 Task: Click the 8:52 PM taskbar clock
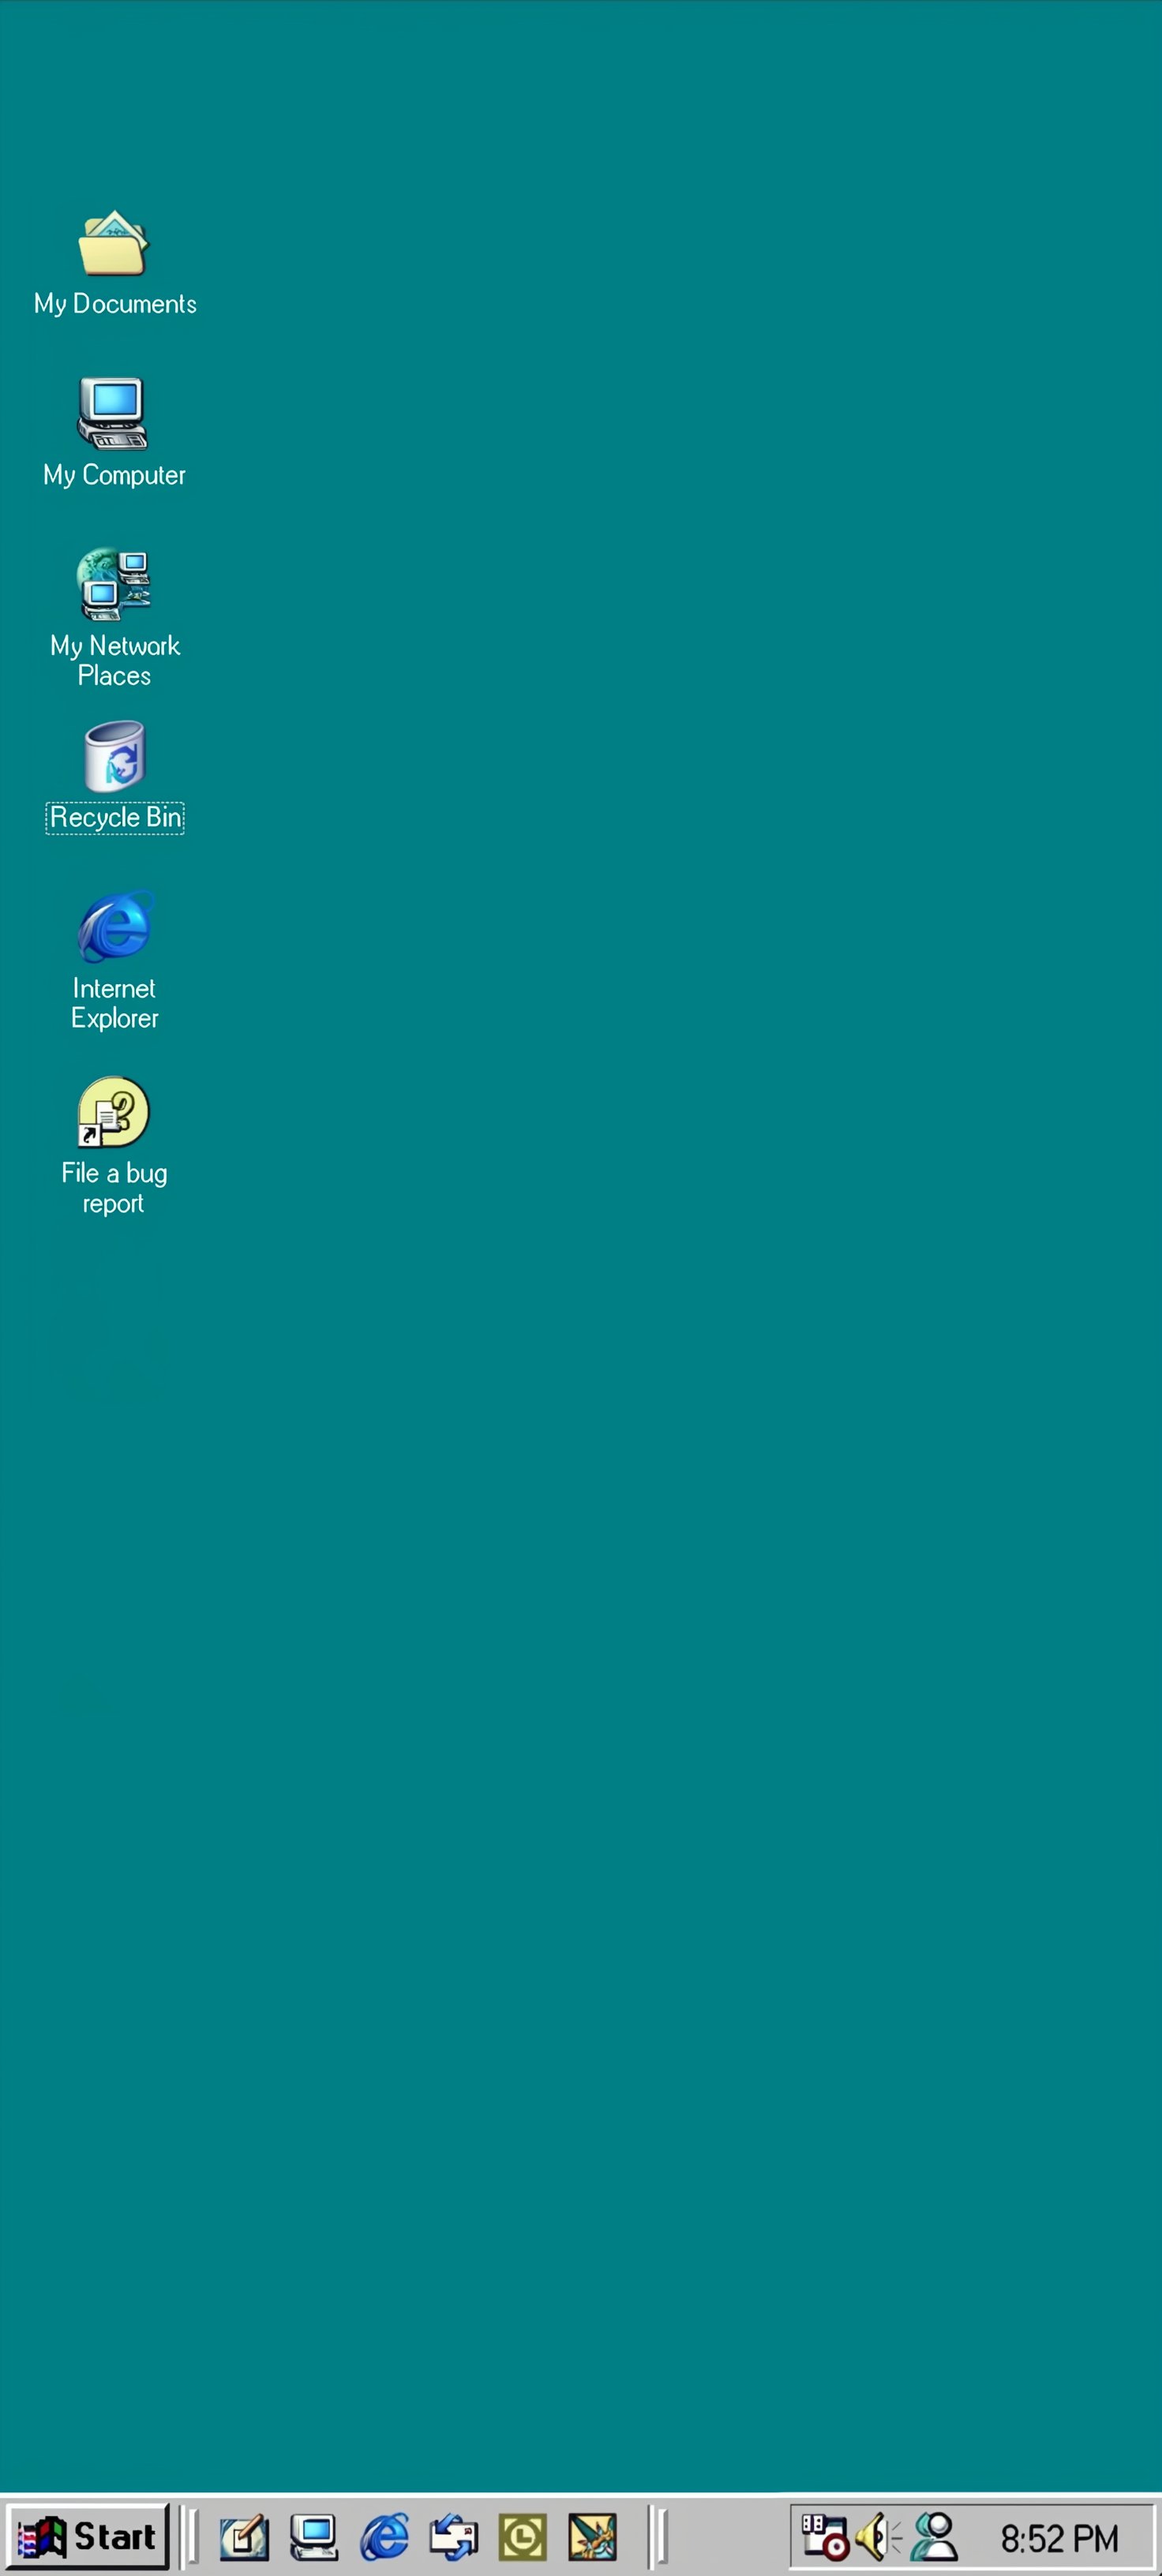[1059, 2539]
